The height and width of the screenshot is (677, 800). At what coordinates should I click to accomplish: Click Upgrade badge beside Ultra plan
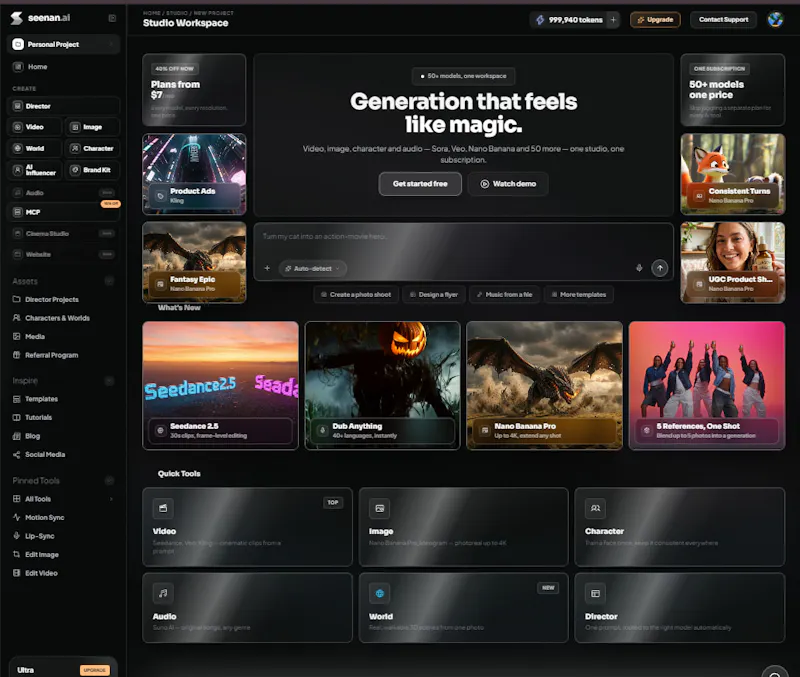click(x=94, y=670)
